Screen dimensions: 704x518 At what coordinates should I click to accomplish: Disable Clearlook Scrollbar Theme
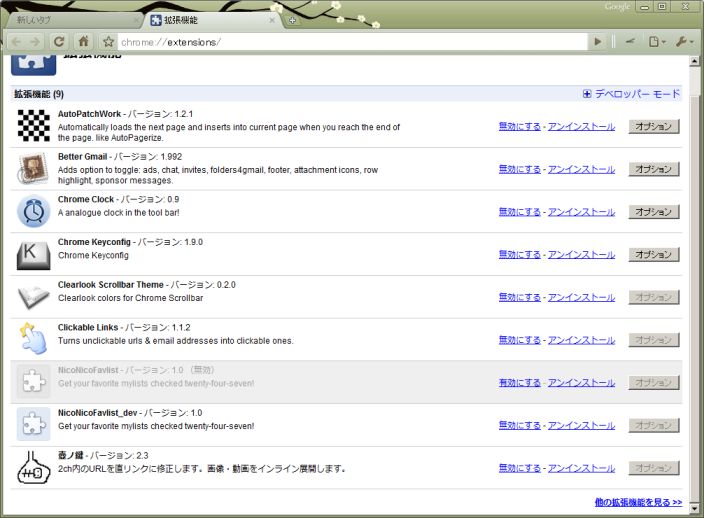pyautogui.click(x=519, y=297)
